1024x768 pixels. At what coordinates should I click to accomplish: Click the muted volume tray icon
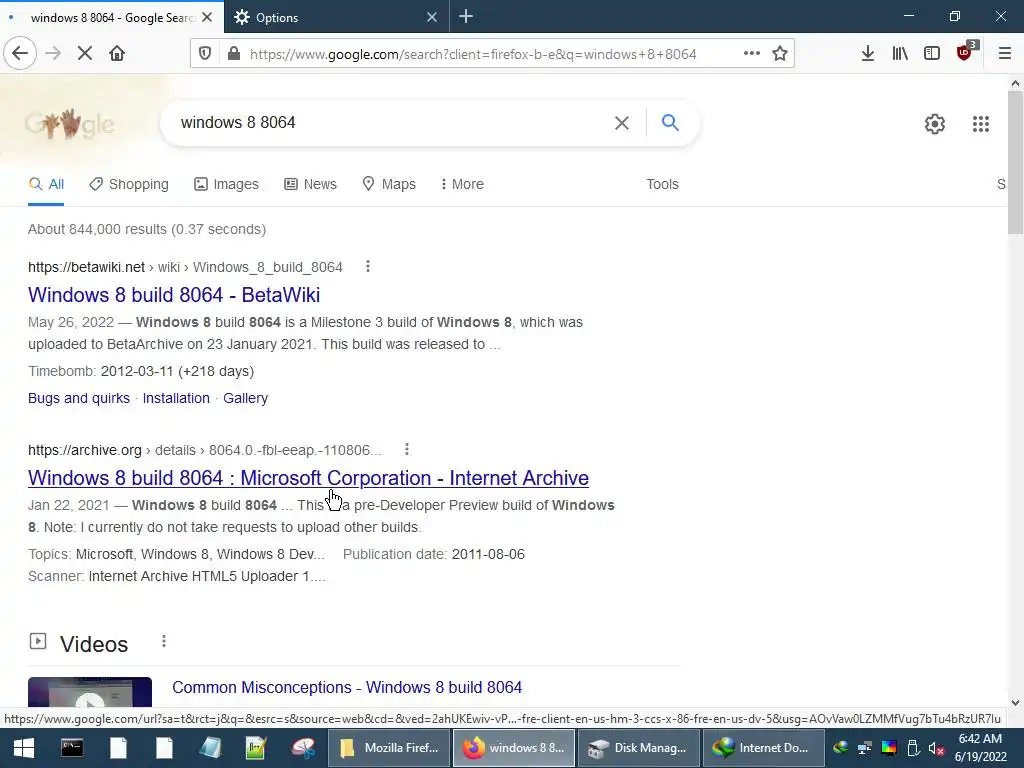tap(936, 748)
